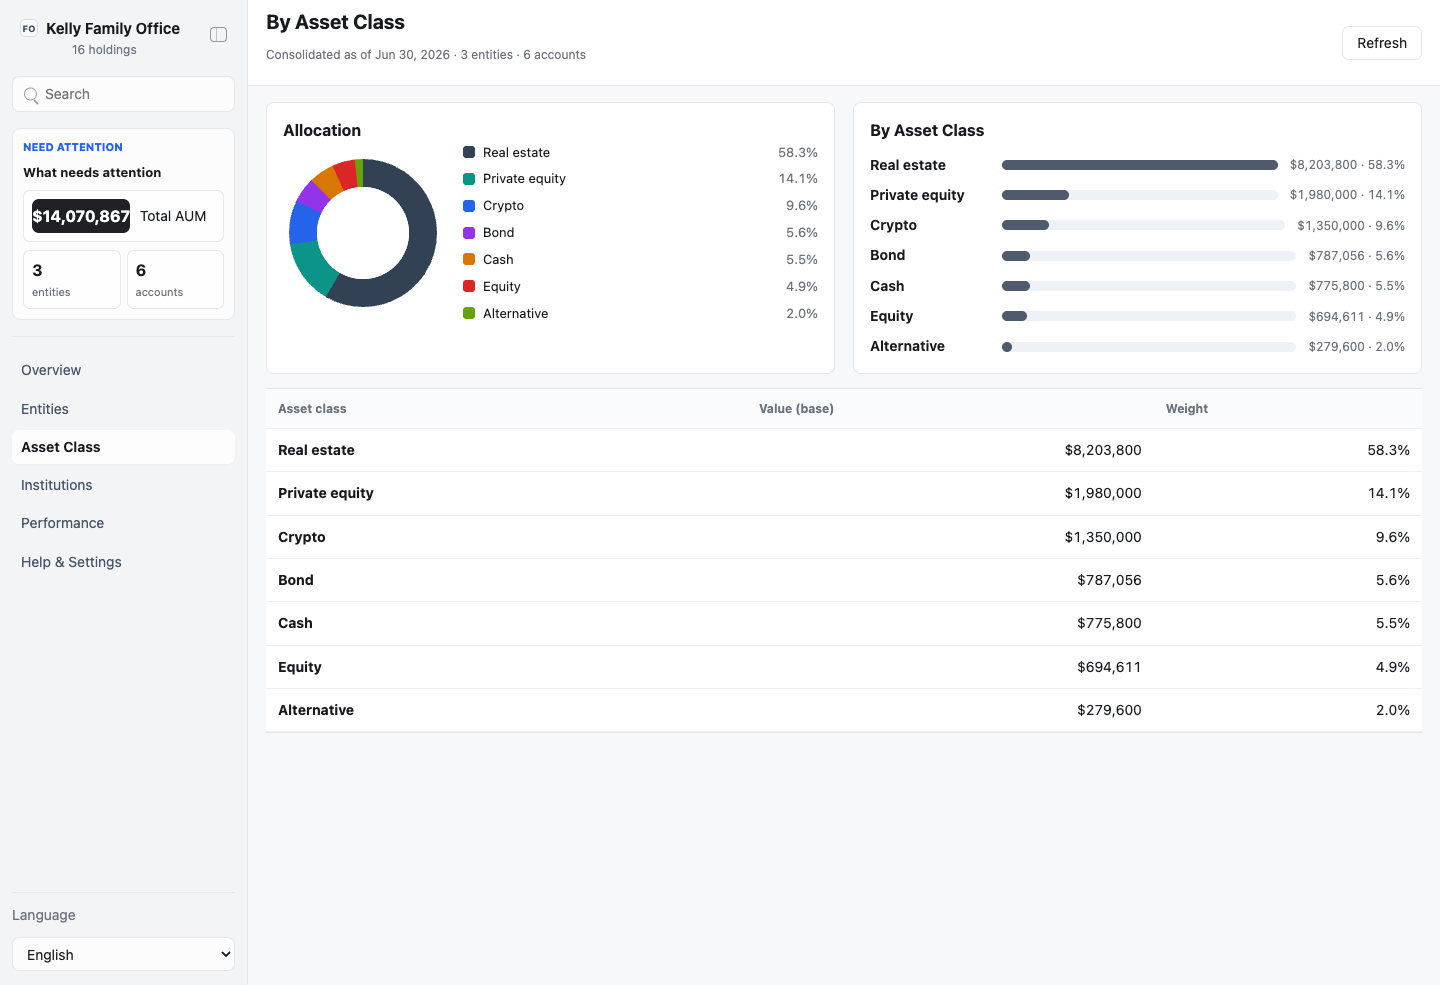This screenshot has height=985, width=1440.
Task: Click the Crypto blue legend swatch
Action: [469, 206]
